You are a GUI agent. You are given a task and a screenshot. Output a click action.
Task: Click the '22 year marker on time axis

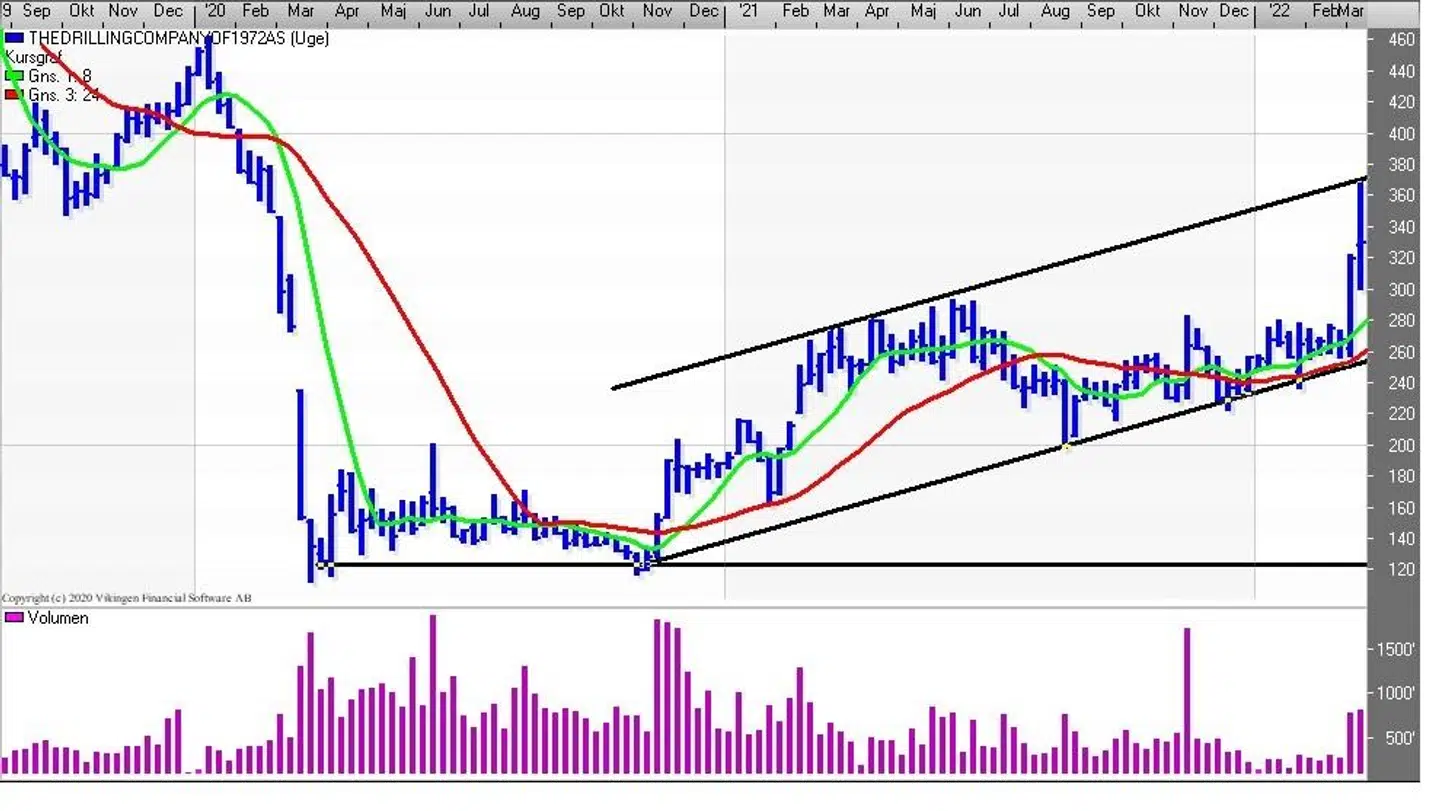pos(1277,11)
